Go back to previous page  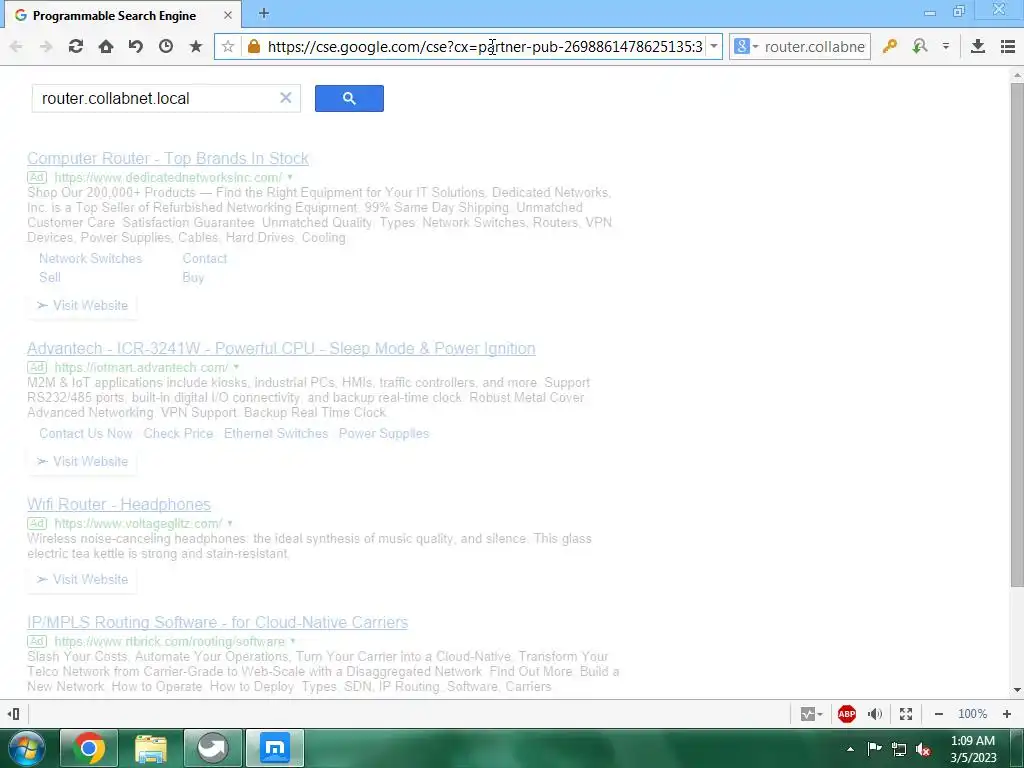[x=16, y=46]
